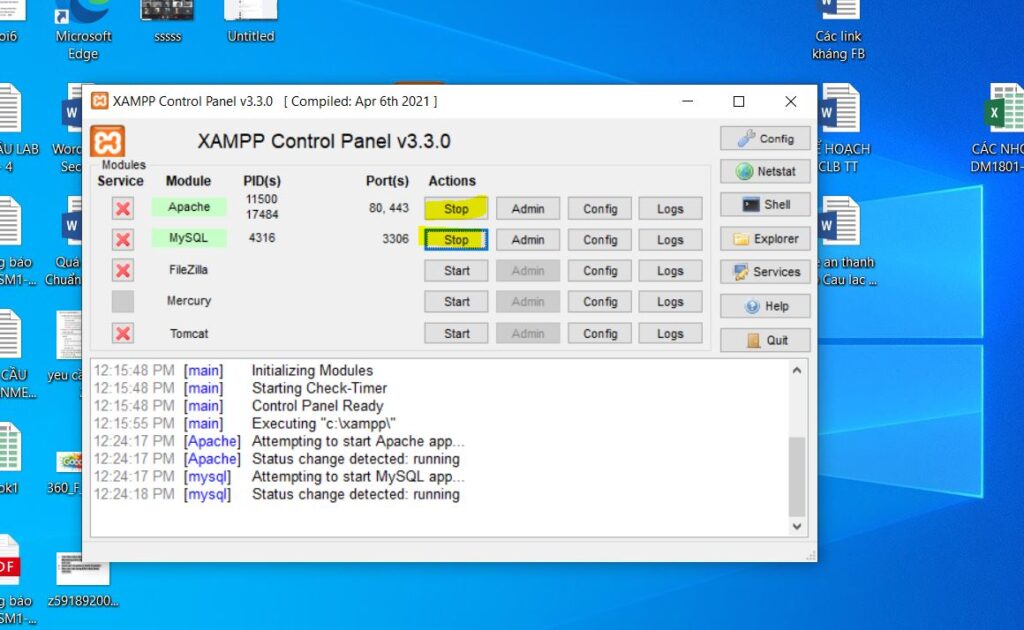Minimize the XAMPP Control Panel window

tap(687, 101)
